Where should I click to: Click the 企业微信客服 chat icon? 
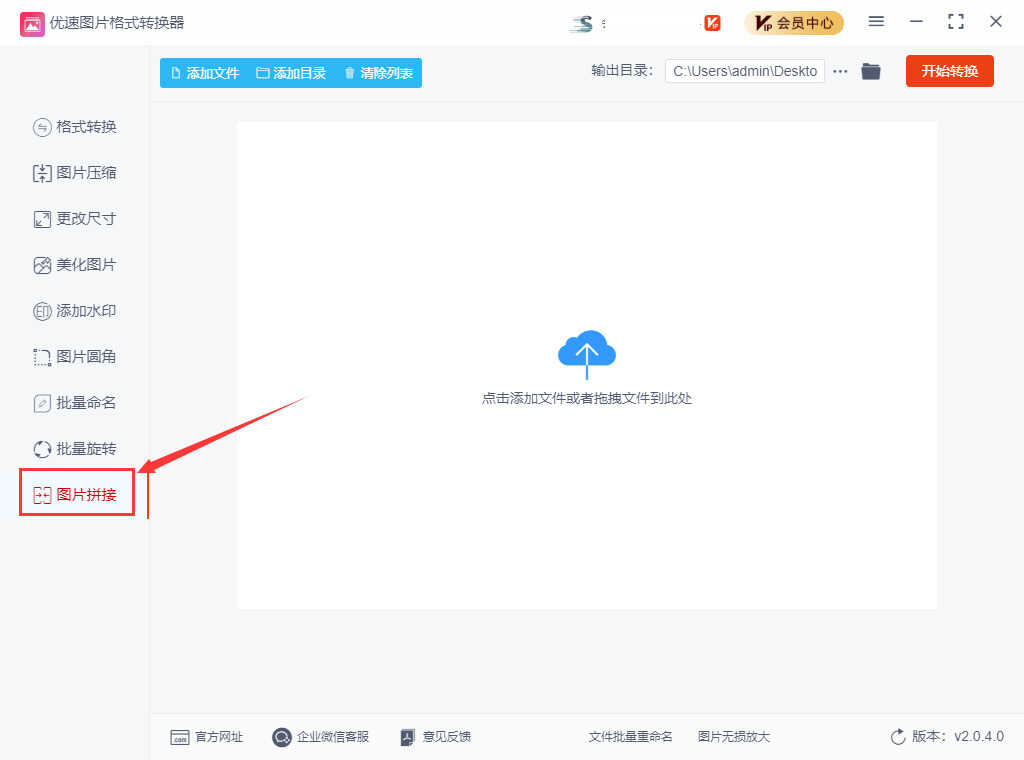click(x=281, y=737)
